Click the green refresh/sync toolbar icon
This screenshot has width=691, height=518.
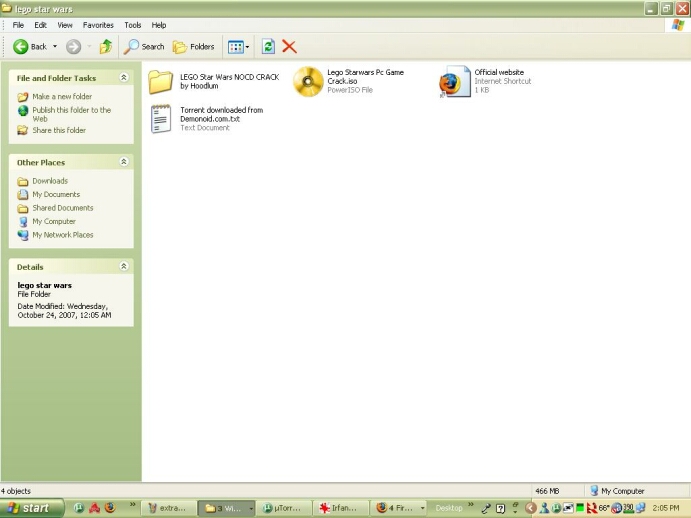(268, 46)
